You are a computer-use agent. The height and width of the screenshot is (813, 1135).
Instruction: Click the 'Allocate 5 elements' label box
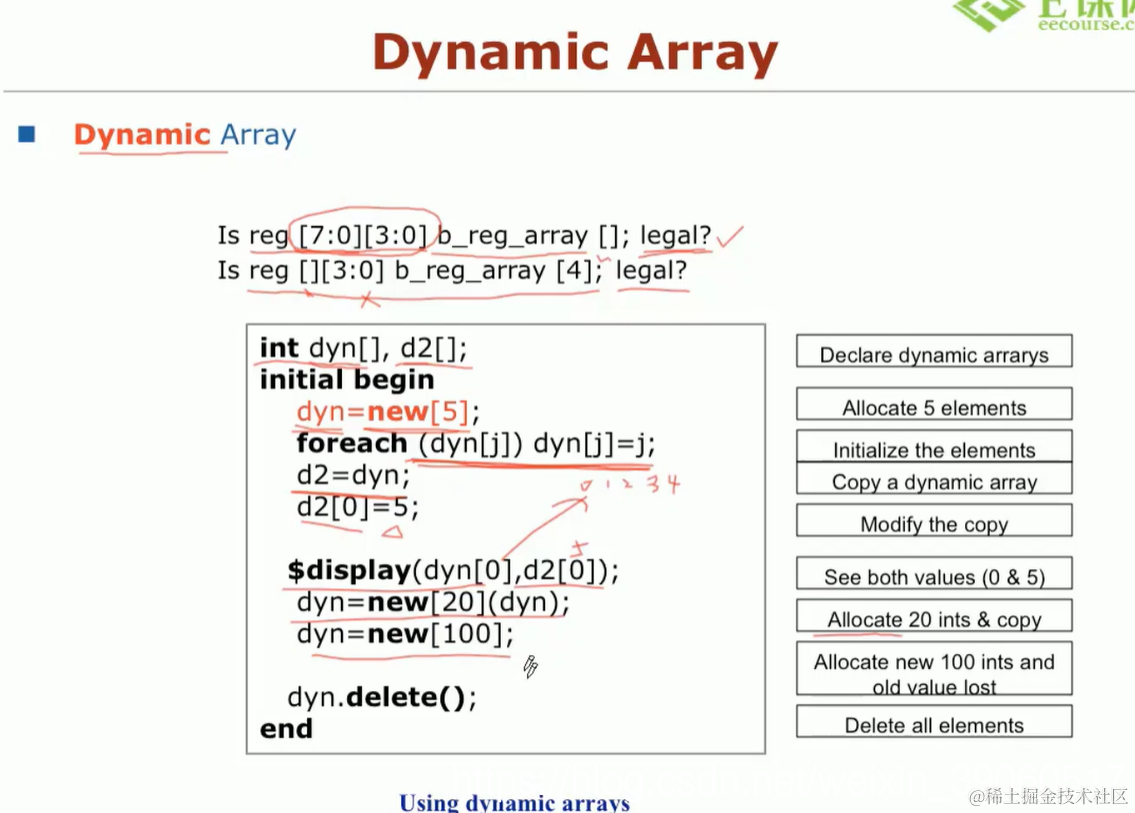pos(934,404)
